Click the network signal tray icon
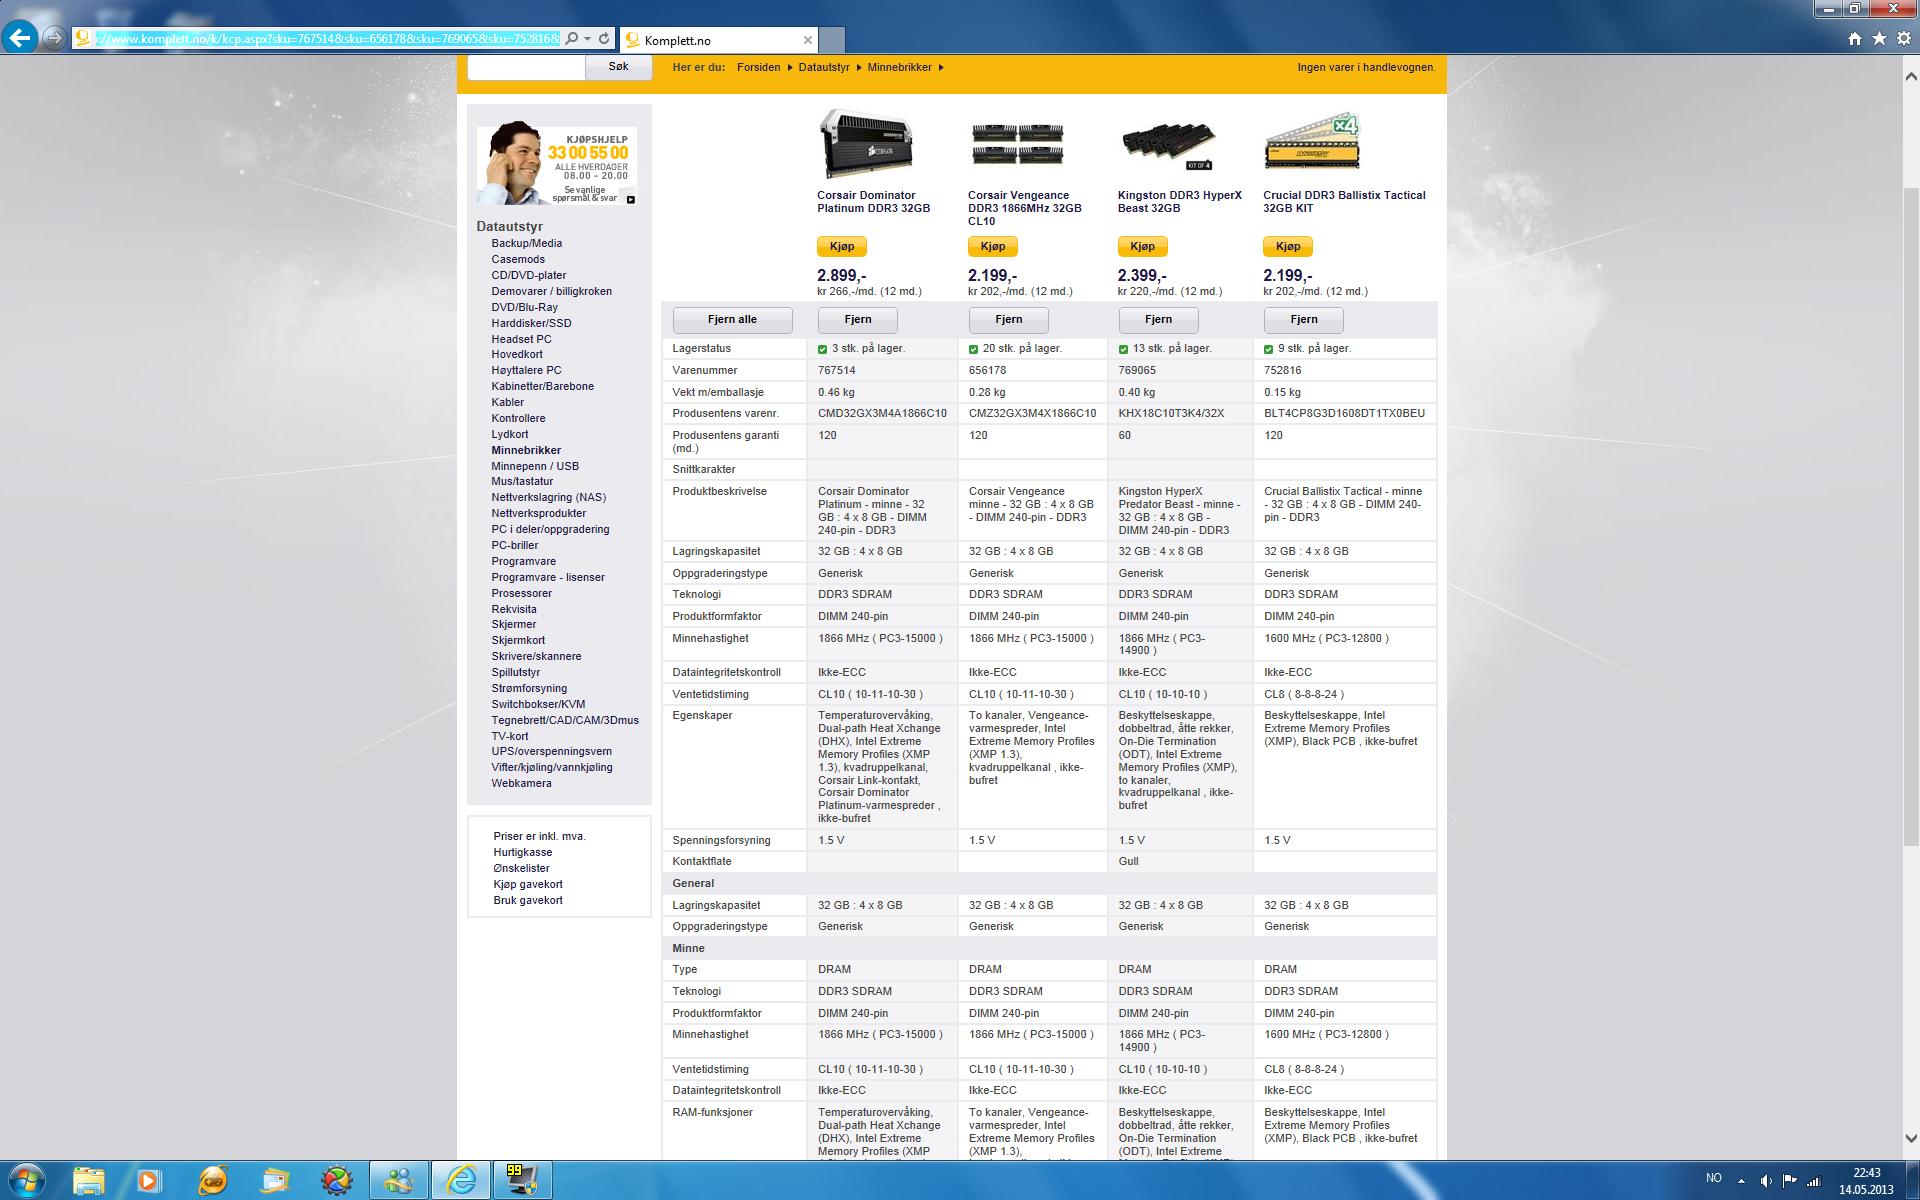 tap(1813, 1181)
